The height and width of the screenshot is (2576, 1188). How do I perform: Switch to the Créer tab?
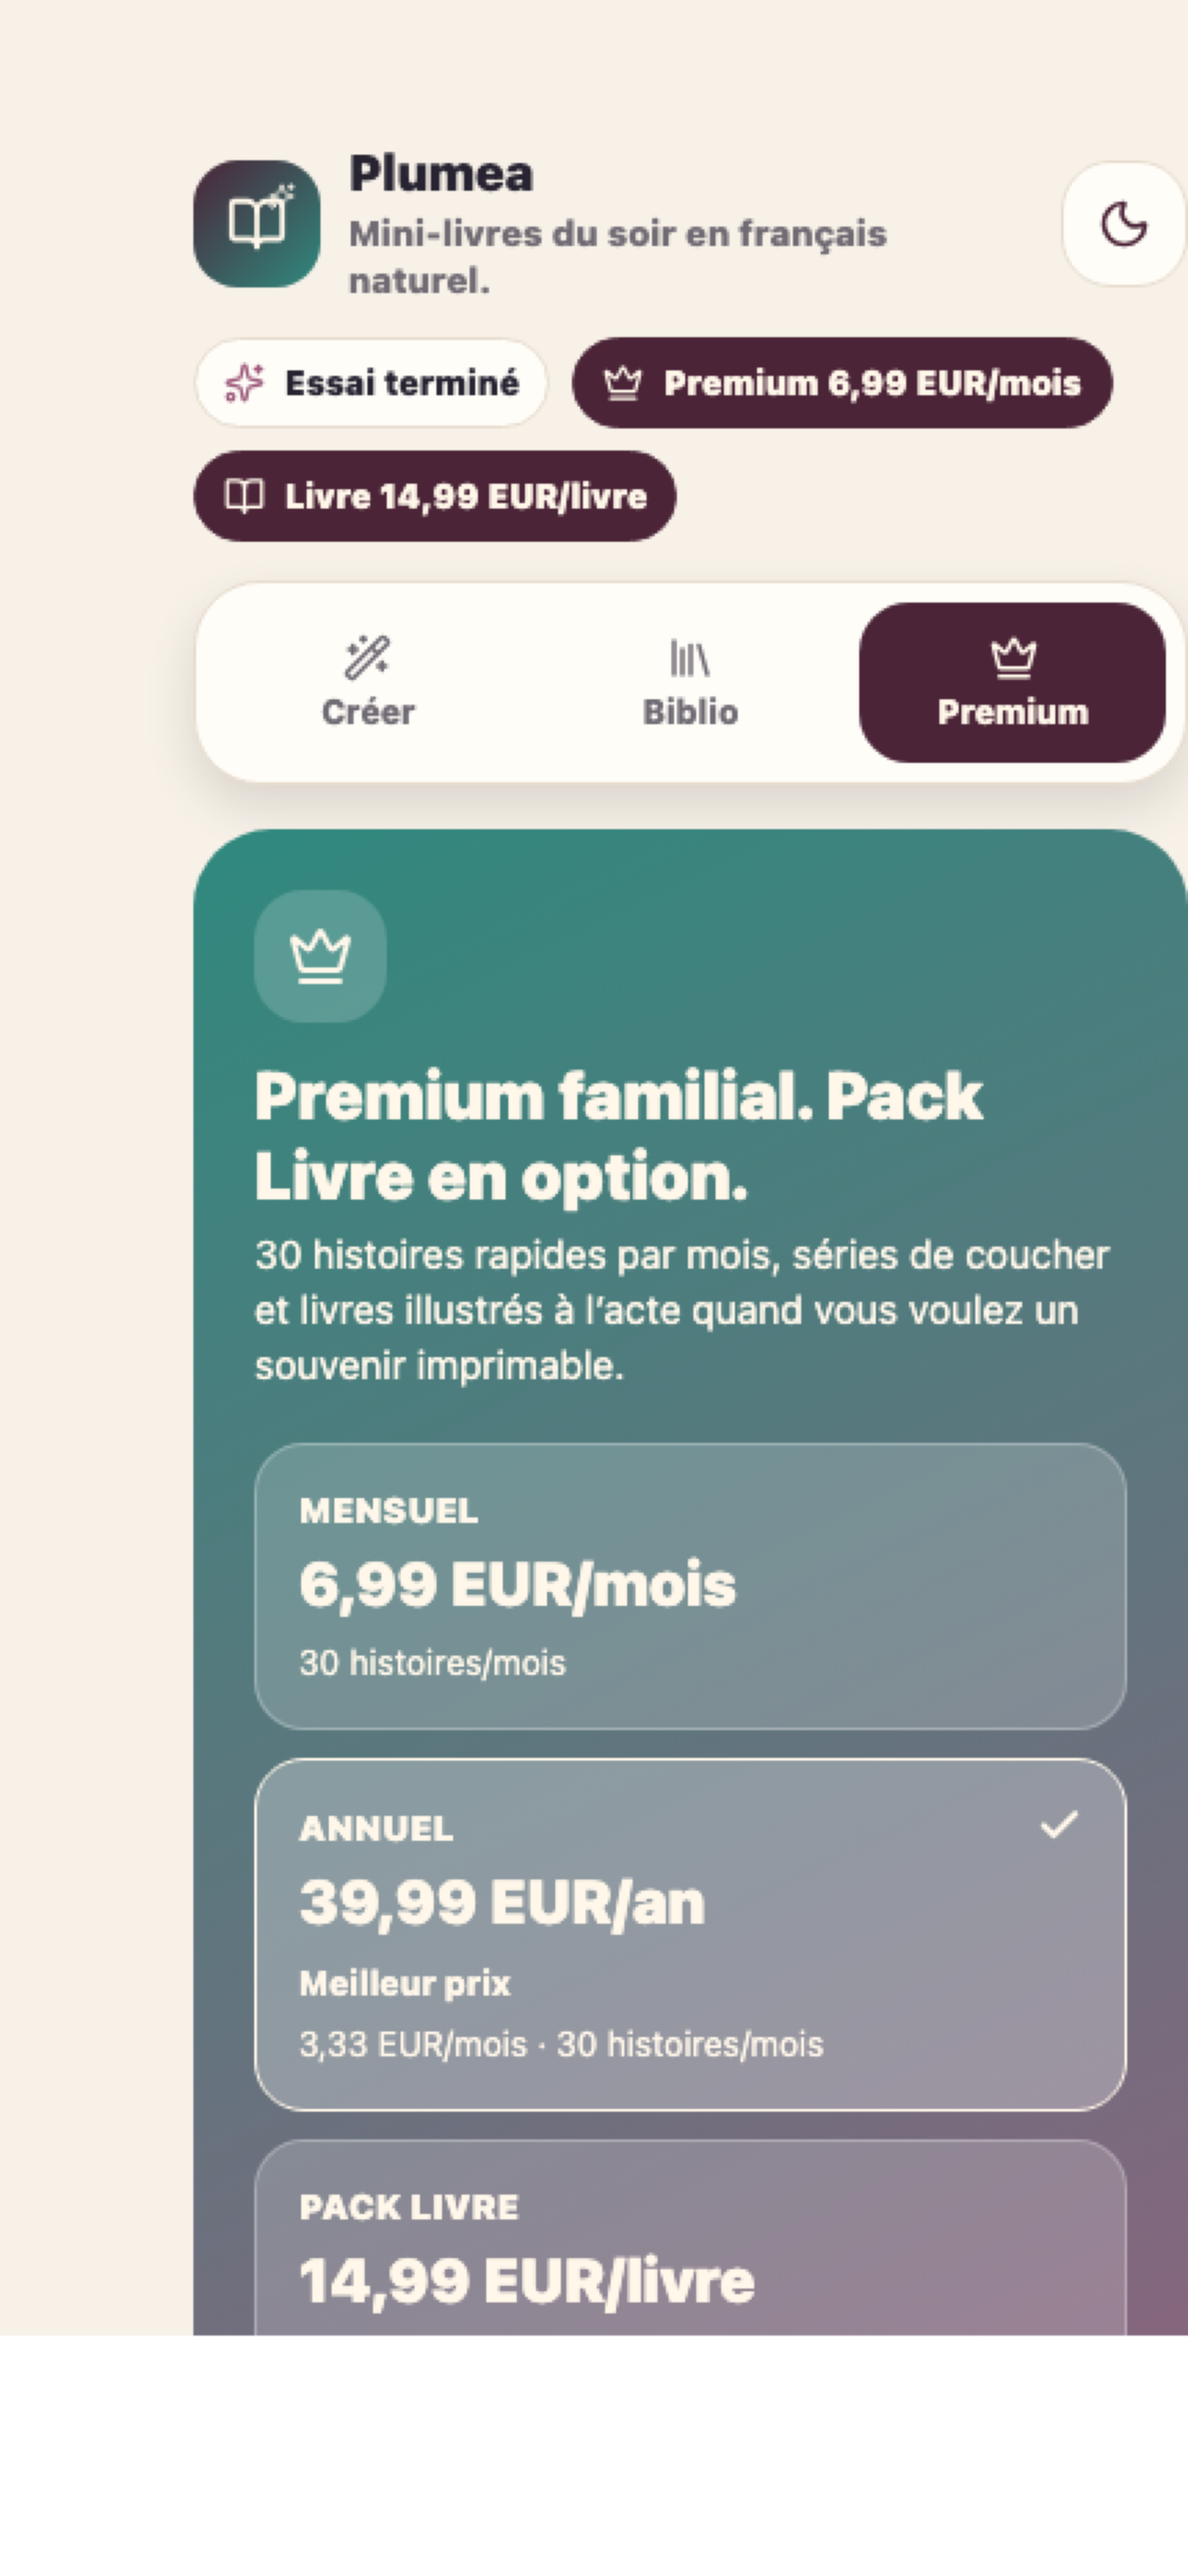click(x=367, y=682)
